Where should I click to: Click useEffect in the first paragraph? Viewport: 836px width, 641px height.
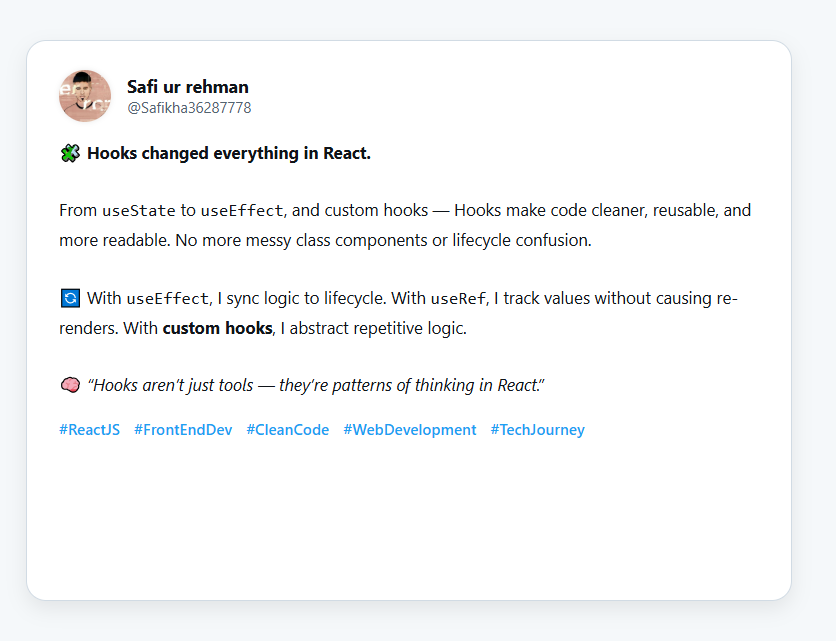click(242, 211)
